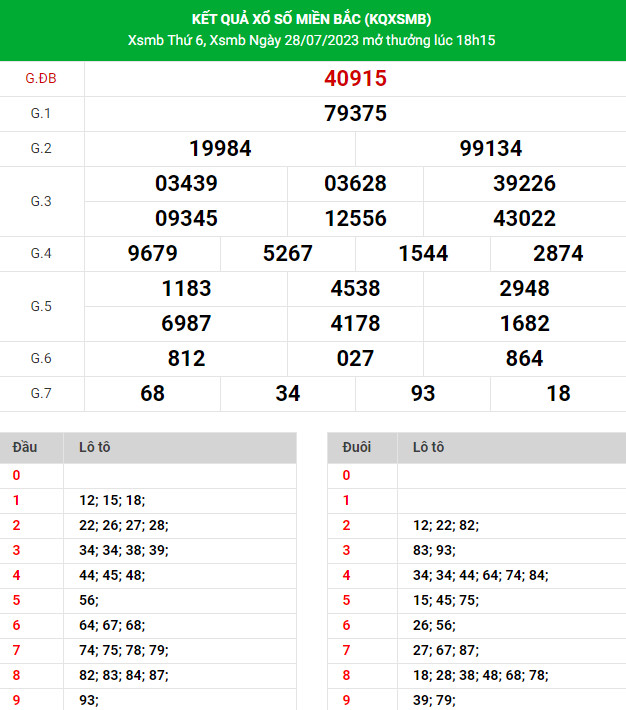The width and height of the screenshot is (626, 710).
Task: Select the row 18; 28; 38; 48; 68; 78;
Action: [x=477, y=675]
